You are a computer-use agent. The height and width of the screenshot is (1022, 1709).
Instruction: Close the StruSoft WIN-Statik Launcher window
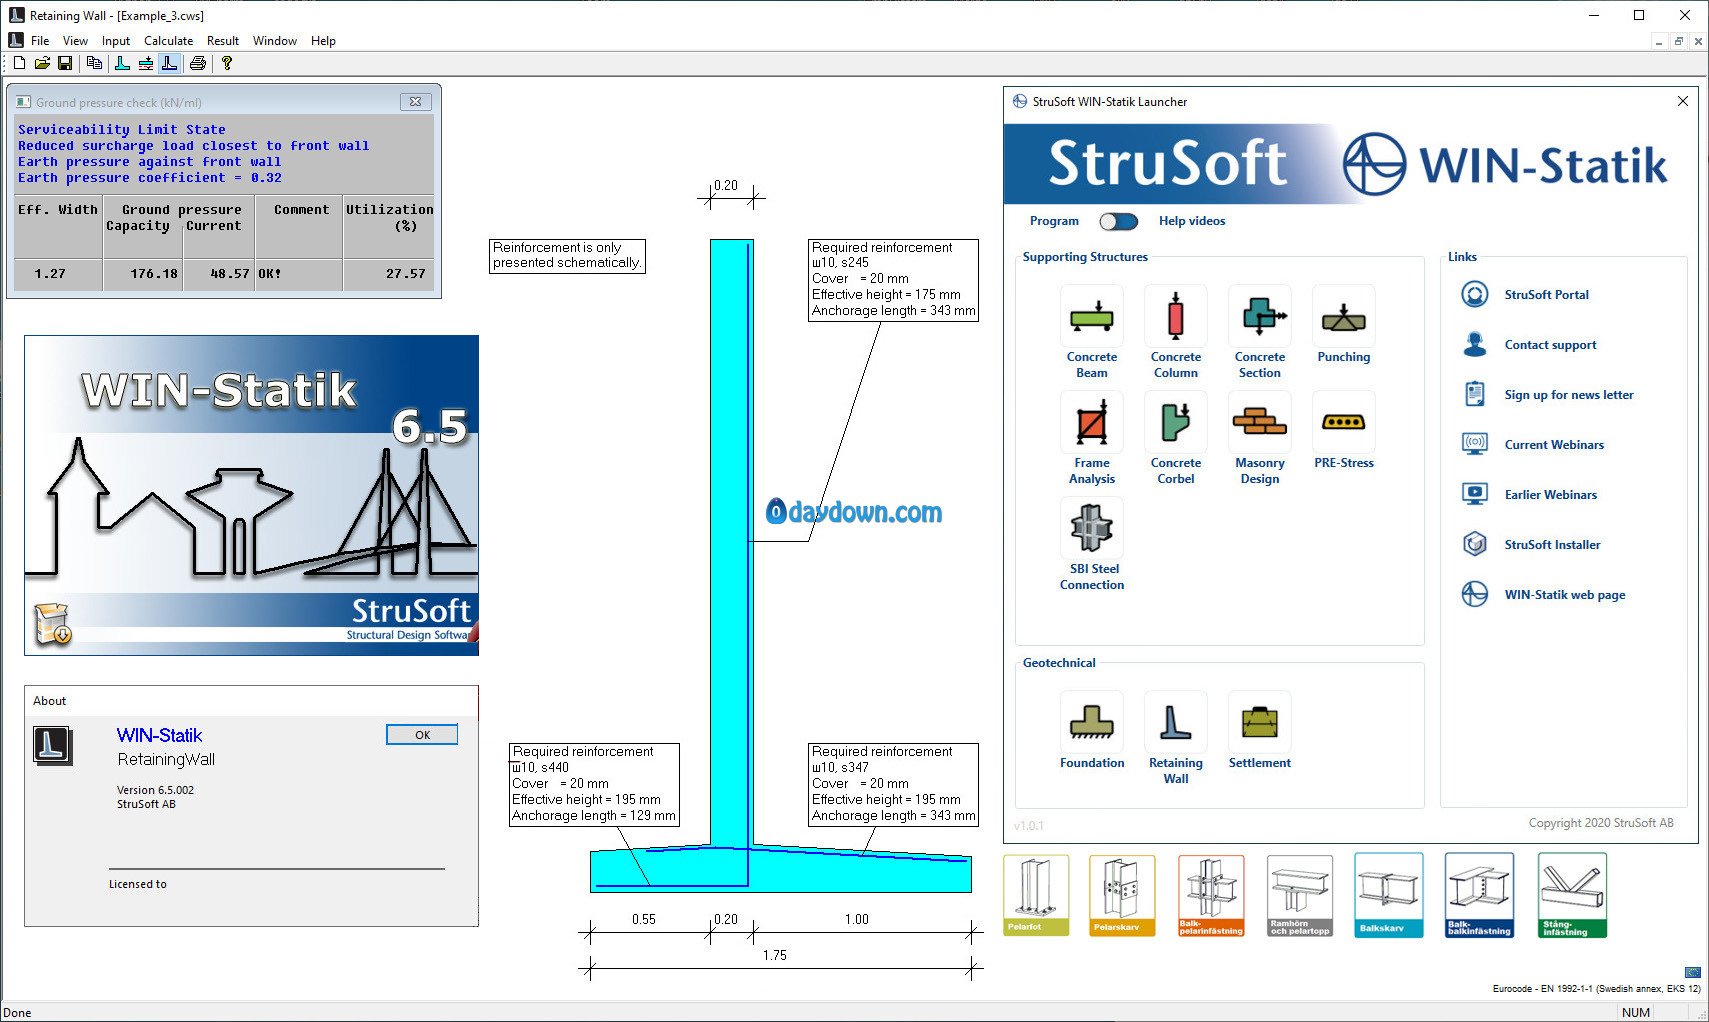tap(1683, 101)
